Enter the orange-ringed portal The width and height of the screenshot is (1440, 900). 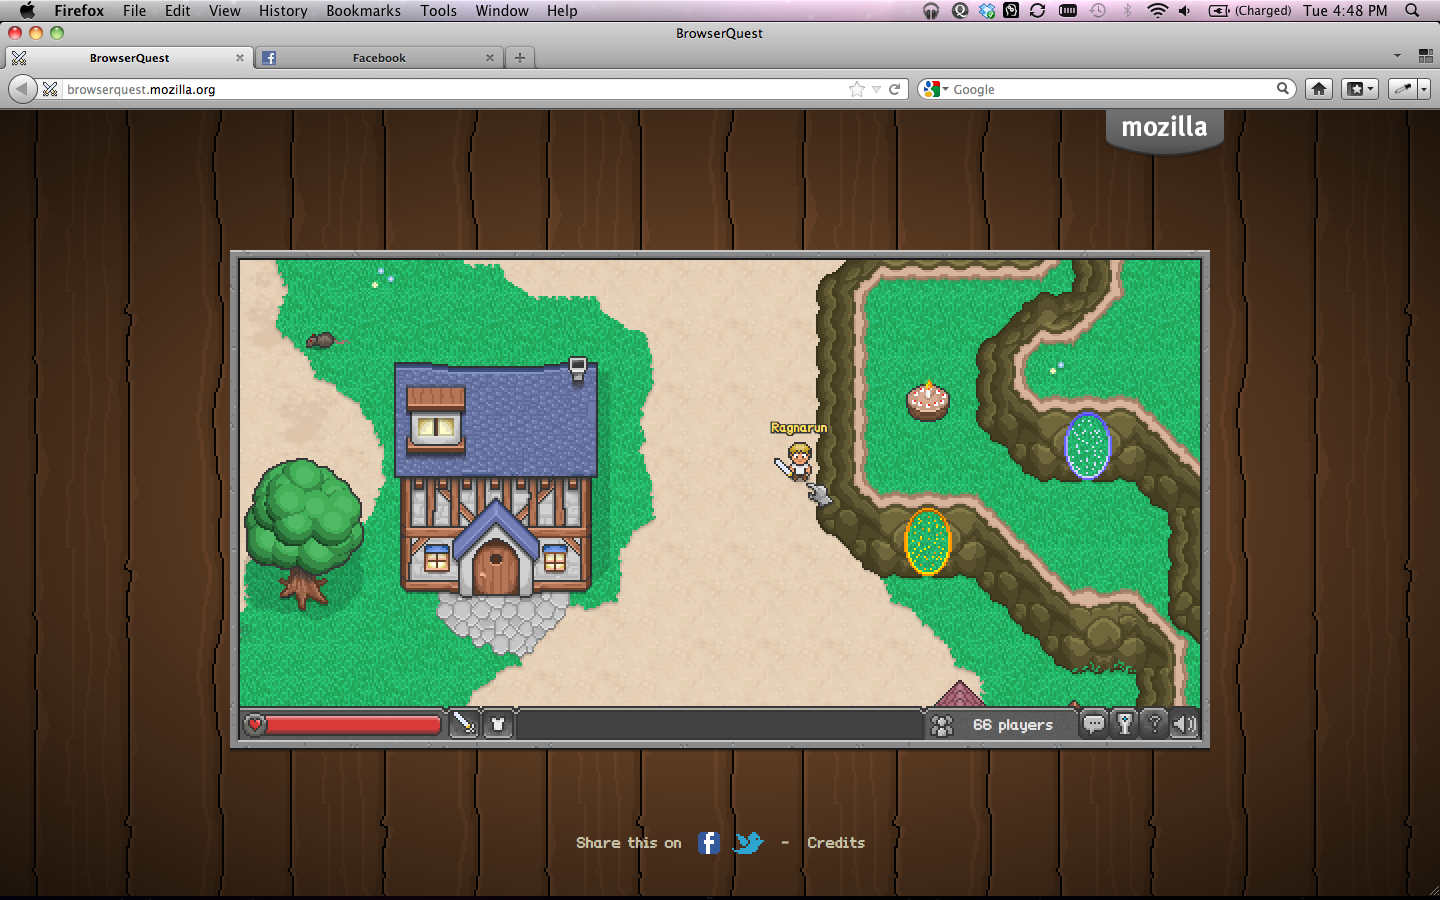click(927, 541)
